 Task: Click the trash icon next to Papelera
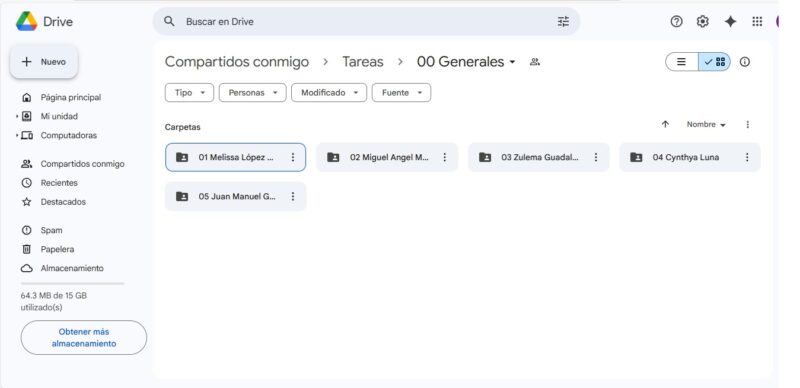click(x=27, y=249)
